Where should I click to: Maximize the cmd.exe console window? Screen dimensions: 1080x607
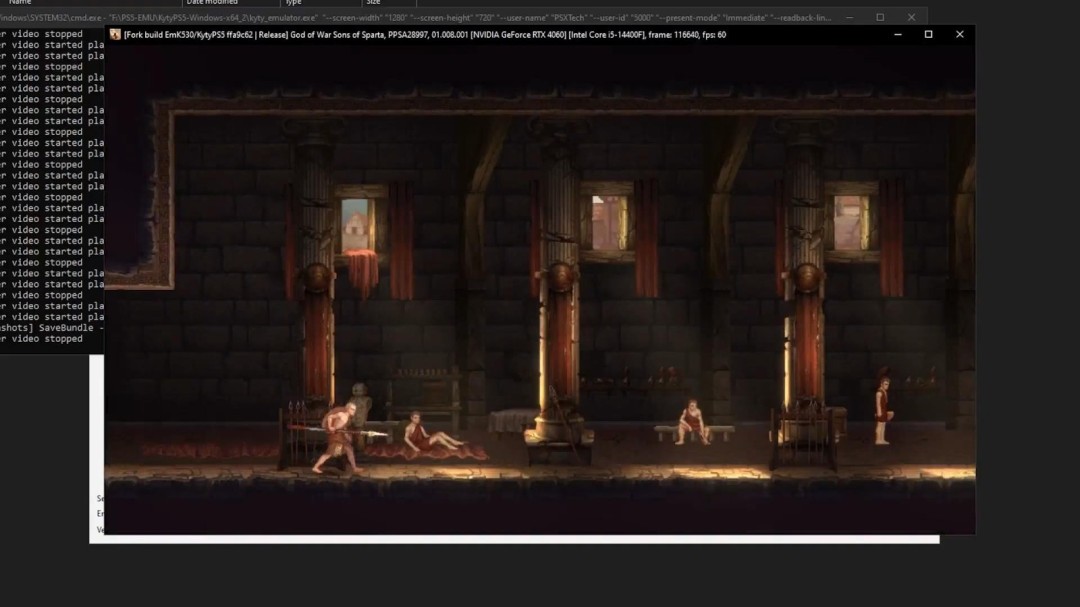[x=880, y=18]
